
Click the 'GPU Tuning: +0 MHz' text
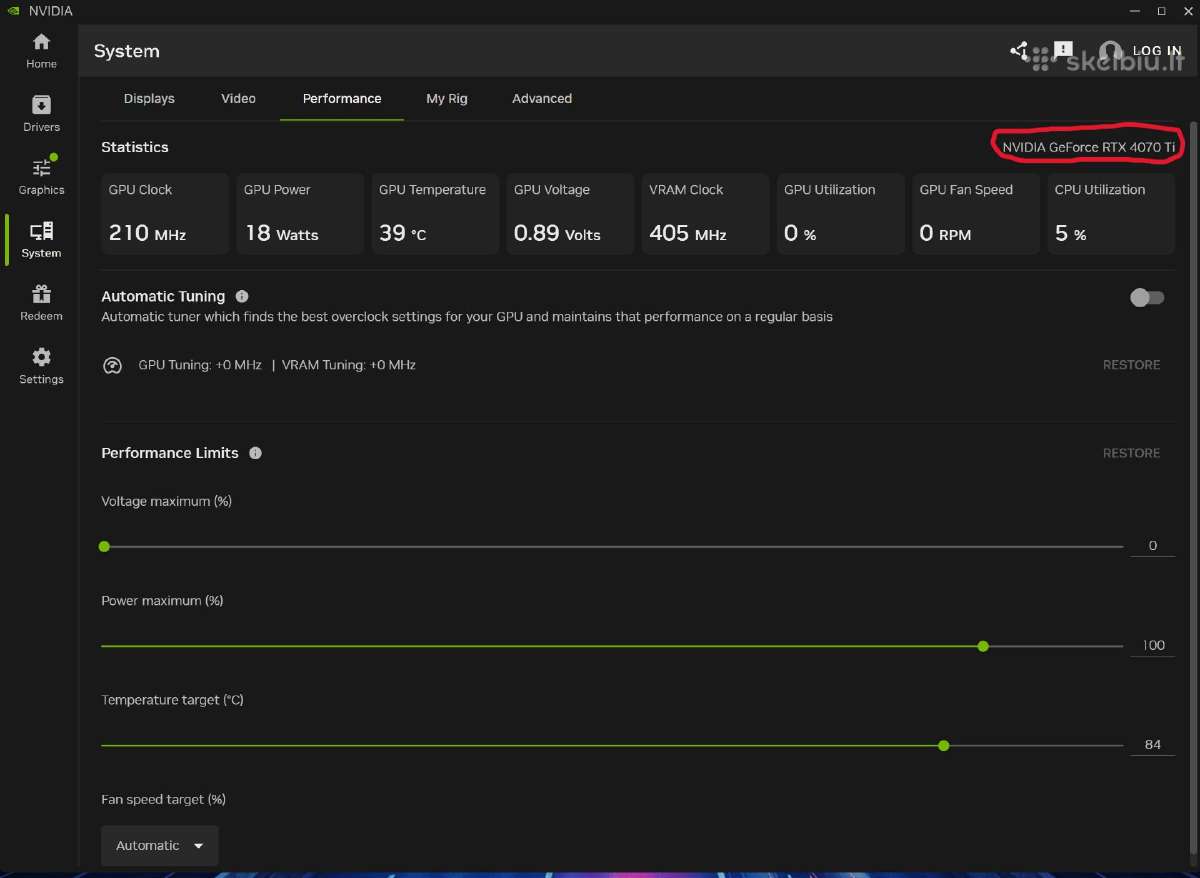click(200, 365)
